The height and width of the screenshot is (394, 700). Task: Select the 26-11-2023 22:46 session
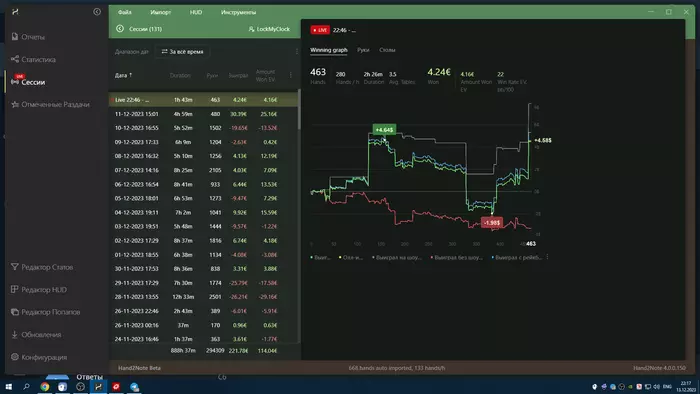pyautogui.click(x=203, y=311)
